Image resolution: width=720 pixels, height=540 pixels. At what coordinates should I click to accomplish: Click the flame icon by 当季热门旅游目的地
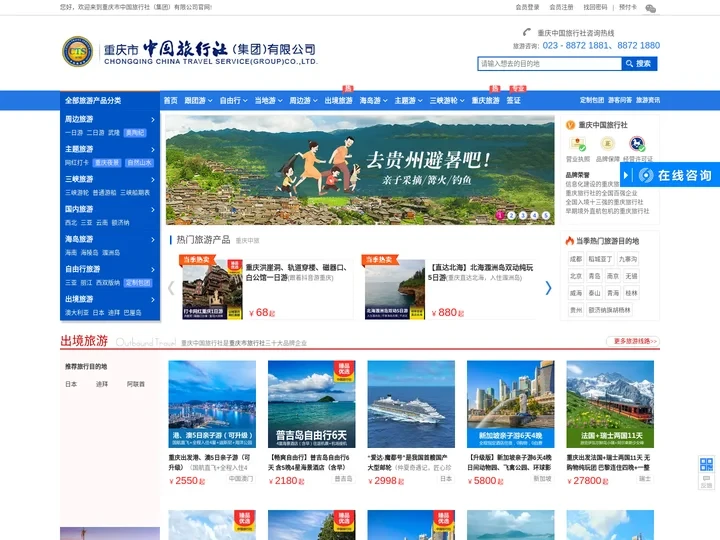tap(569, 241)
